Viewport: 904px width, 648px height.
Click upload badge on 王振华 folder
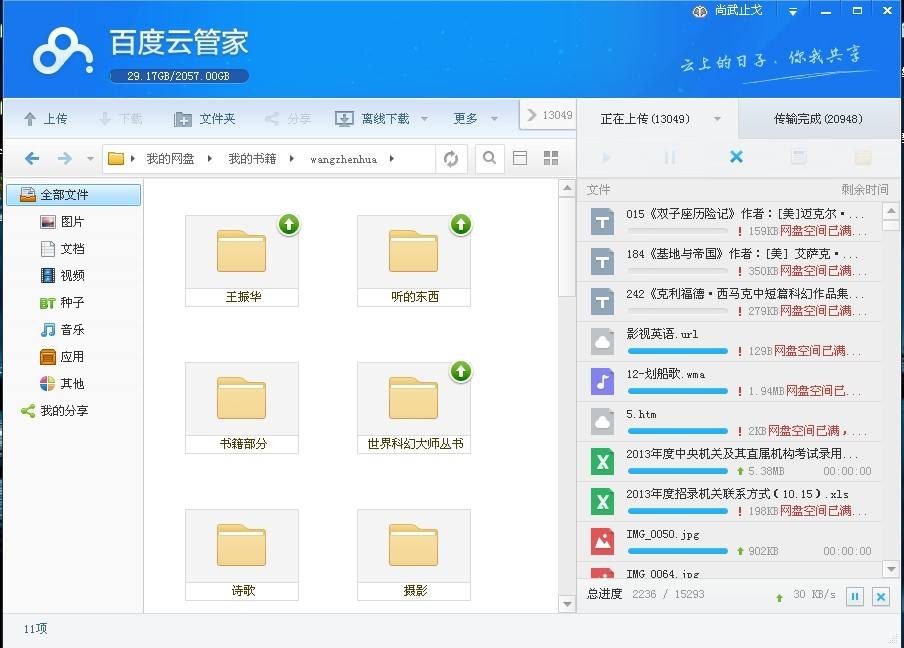(x=289, y=224)
